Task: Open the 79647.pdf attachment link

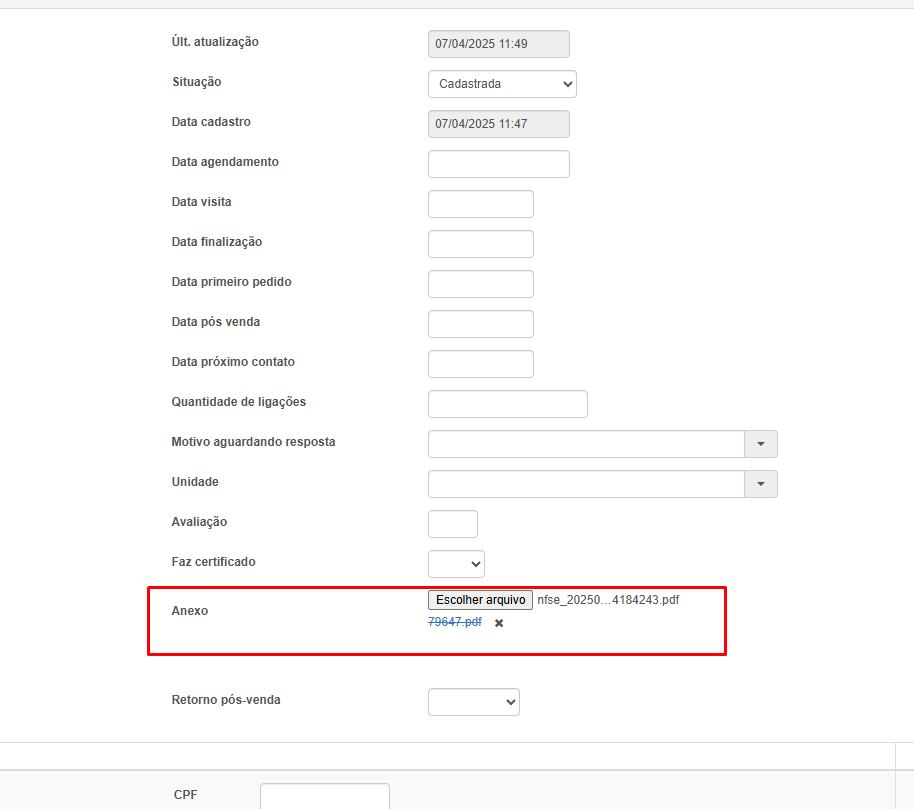Action: pos(454,622)
